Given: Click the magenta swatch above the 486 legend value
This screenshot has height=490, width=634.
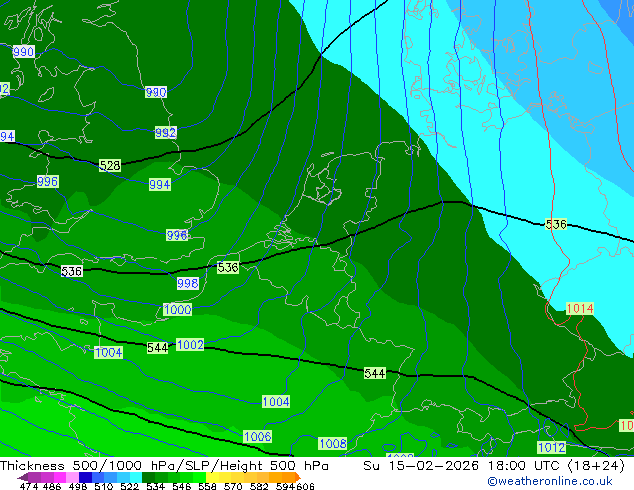Looking at the screenshot, I should 60,476.
